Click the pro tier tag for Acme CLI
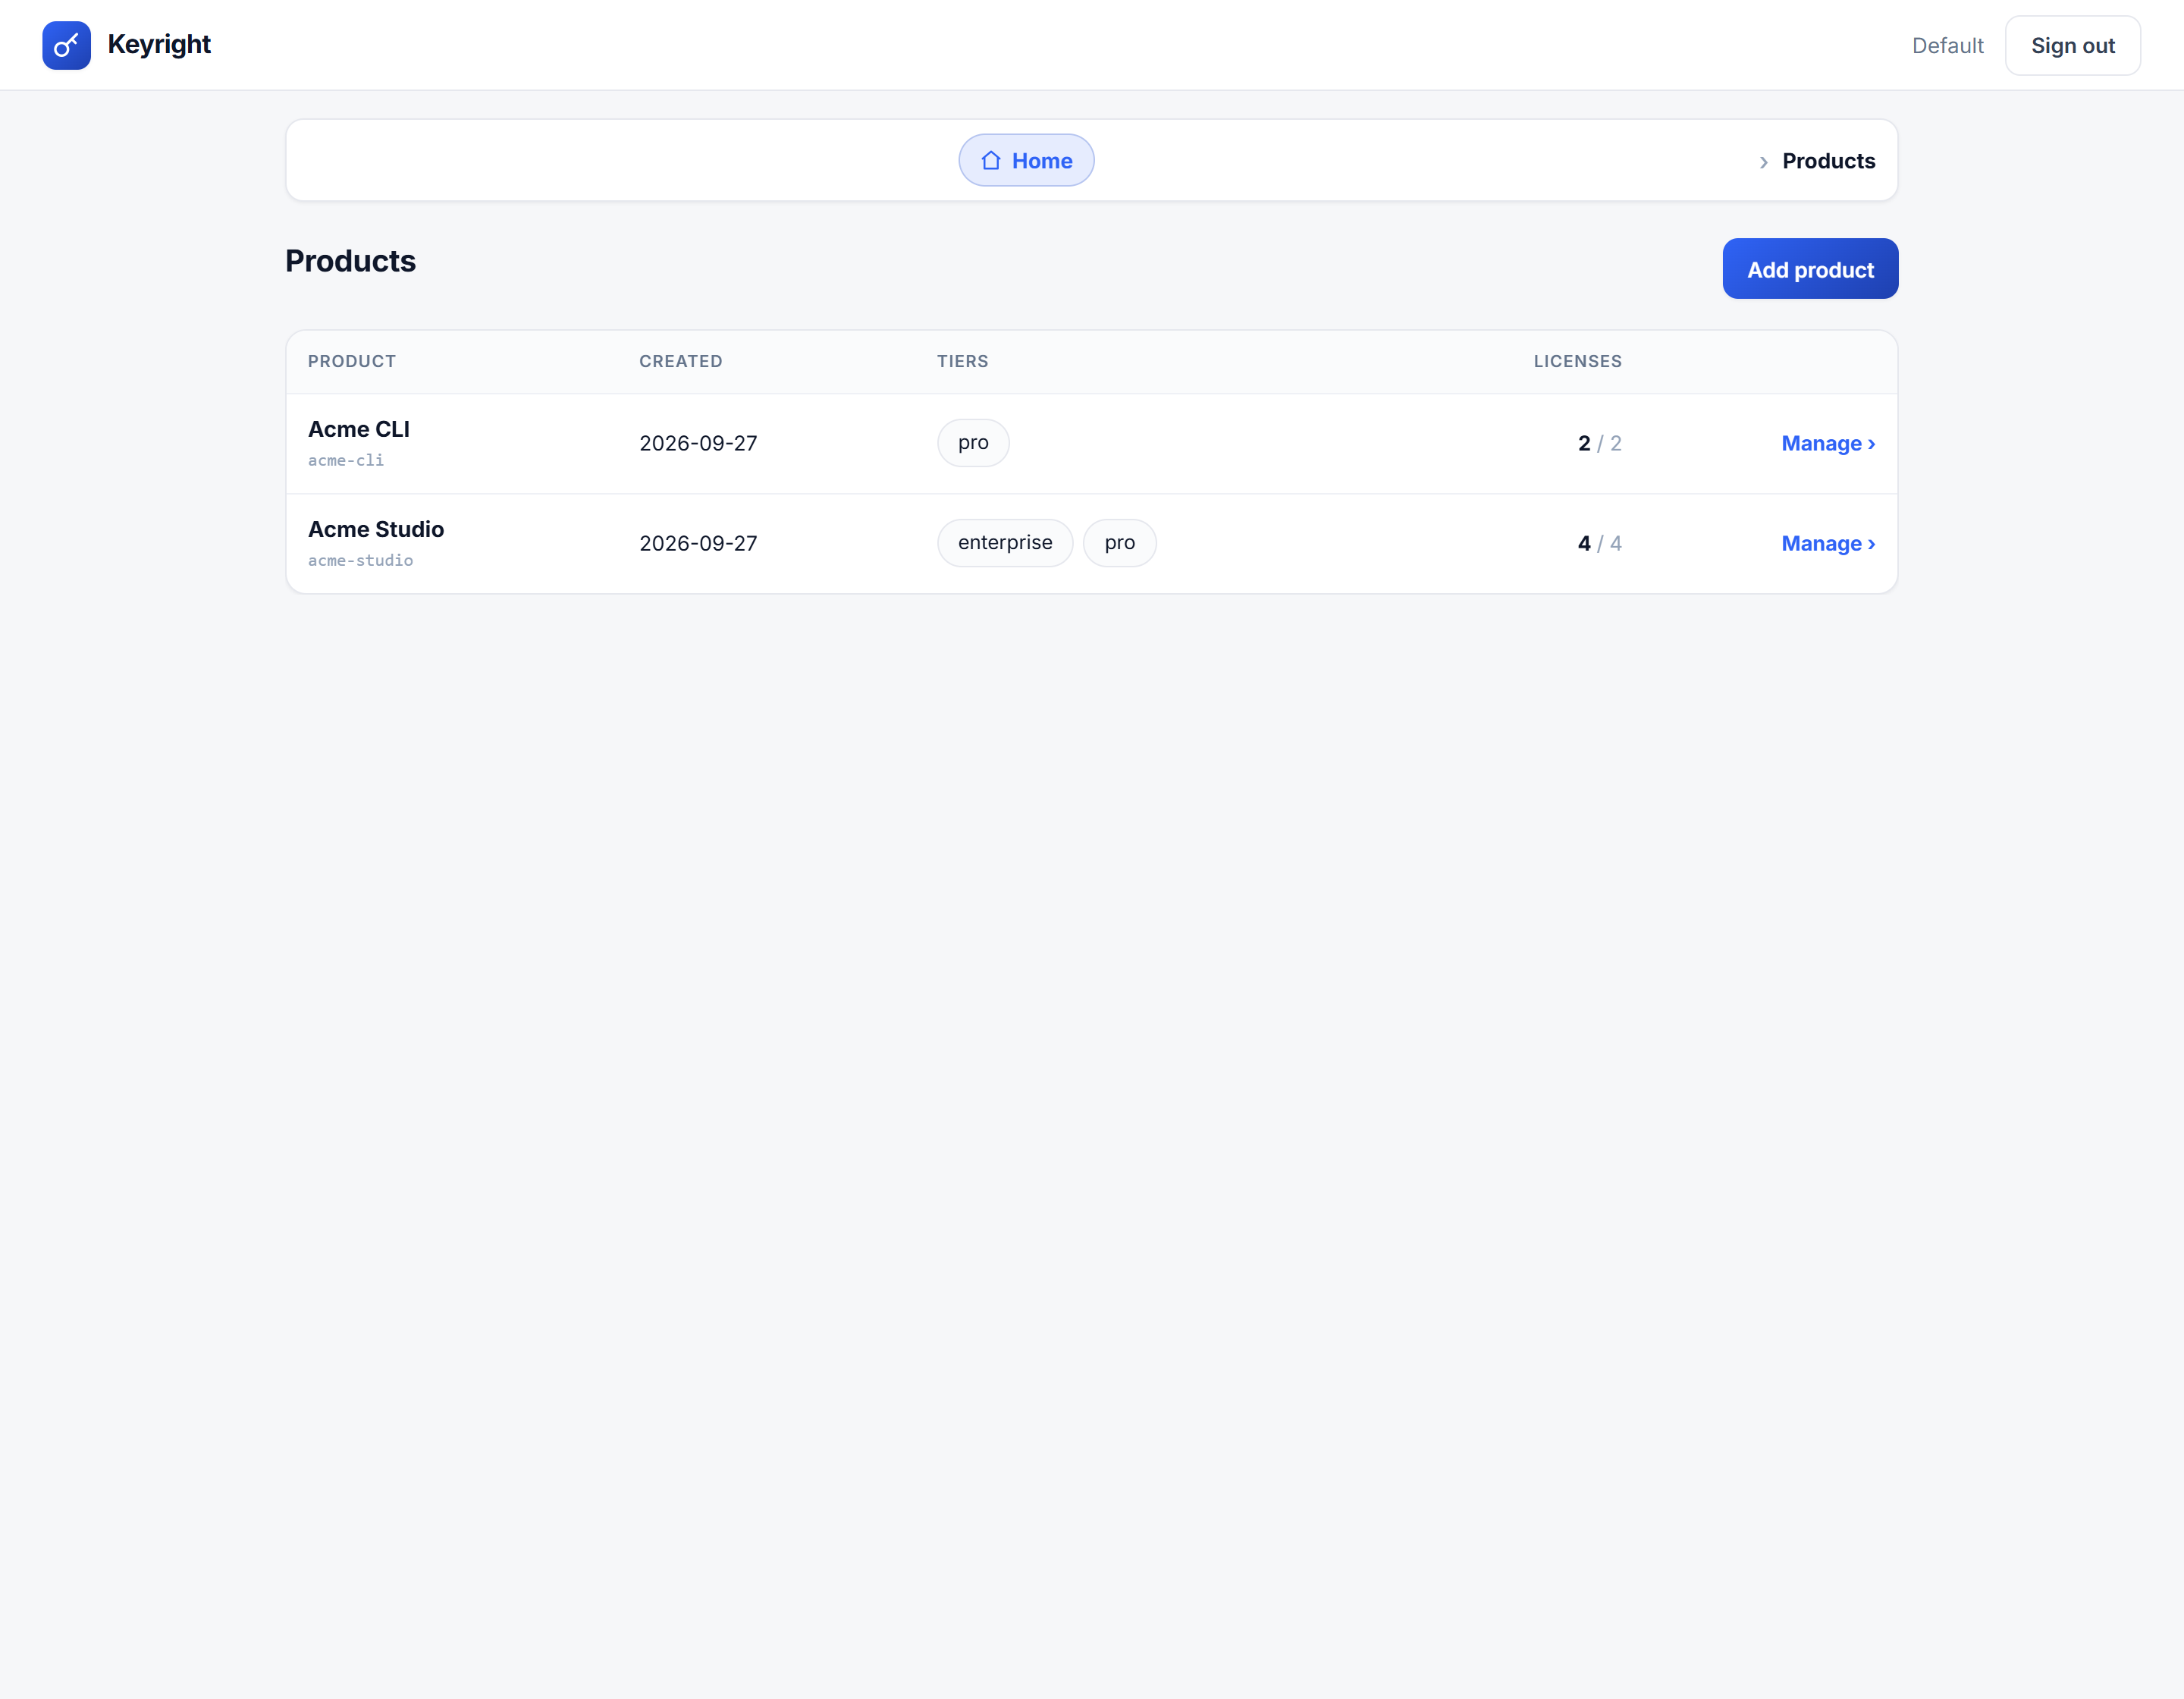This screenshot has width=2184, height=1699. (x=972, y=443)
